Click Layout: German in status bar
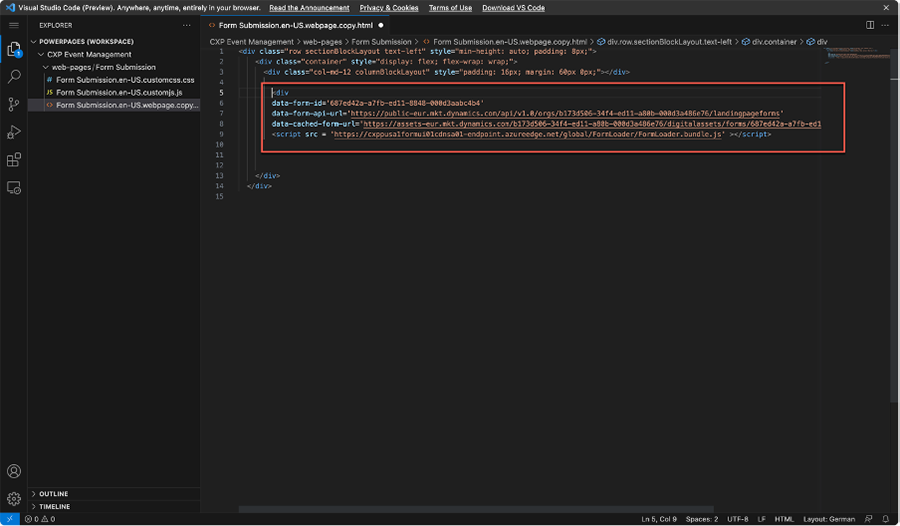Image resolution: width=900 pixels, height=526 pixels. coord(829,519)
